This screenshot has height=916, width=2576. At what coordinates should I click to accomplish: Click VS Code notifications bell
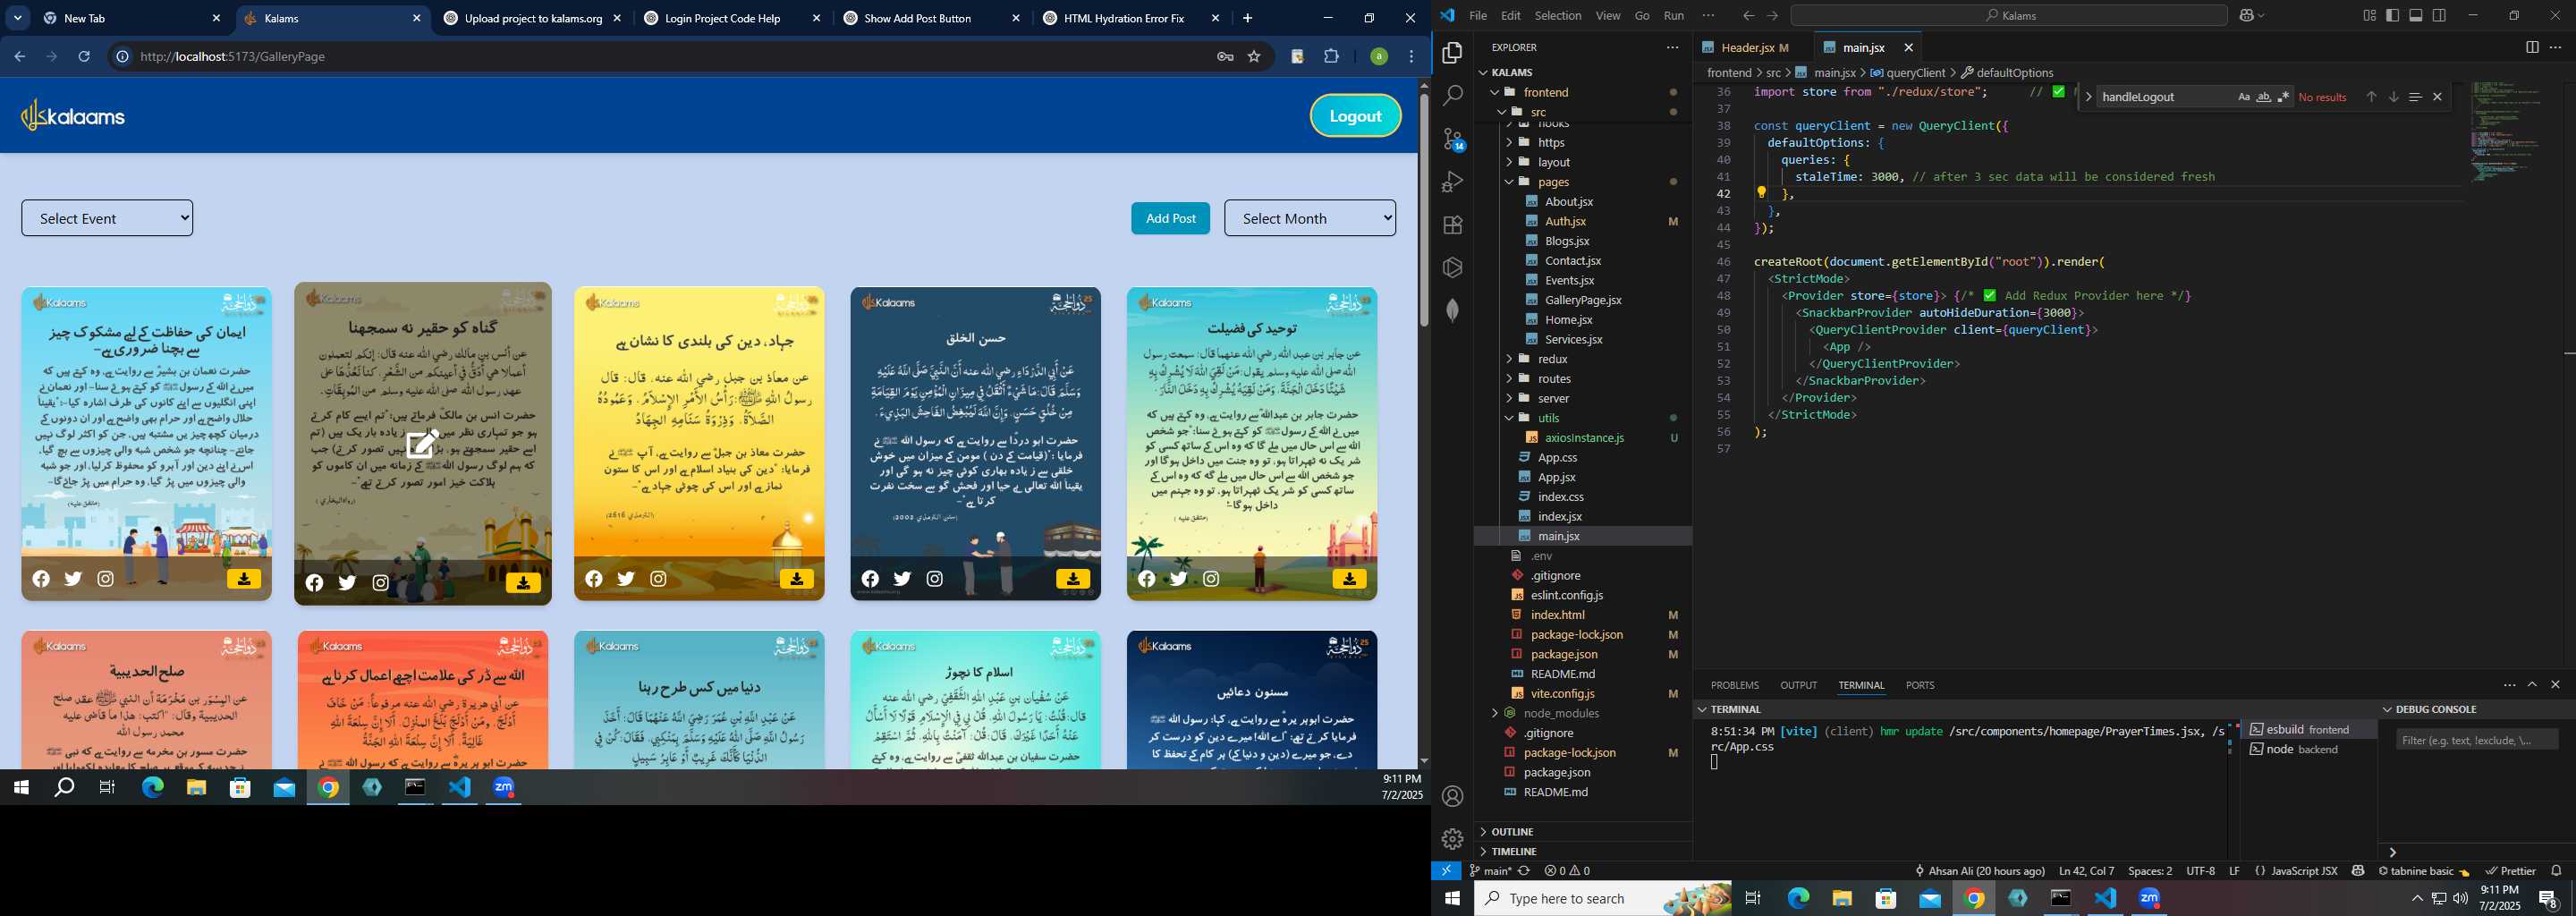coord(2556,871)
